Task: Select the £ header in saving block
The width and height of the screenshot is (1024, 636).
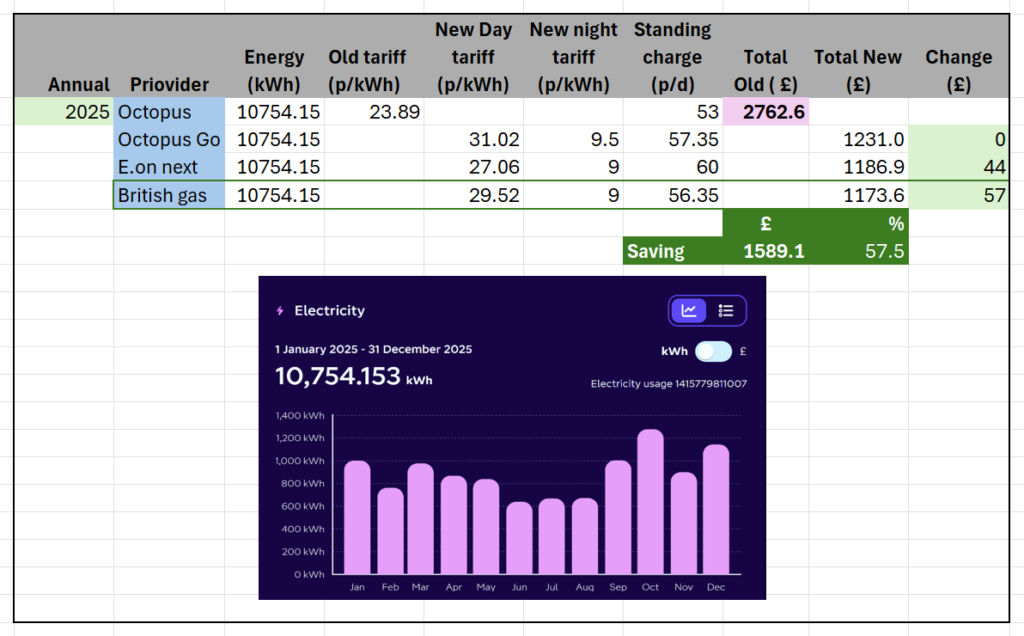Action: click(x=765, y=223)
